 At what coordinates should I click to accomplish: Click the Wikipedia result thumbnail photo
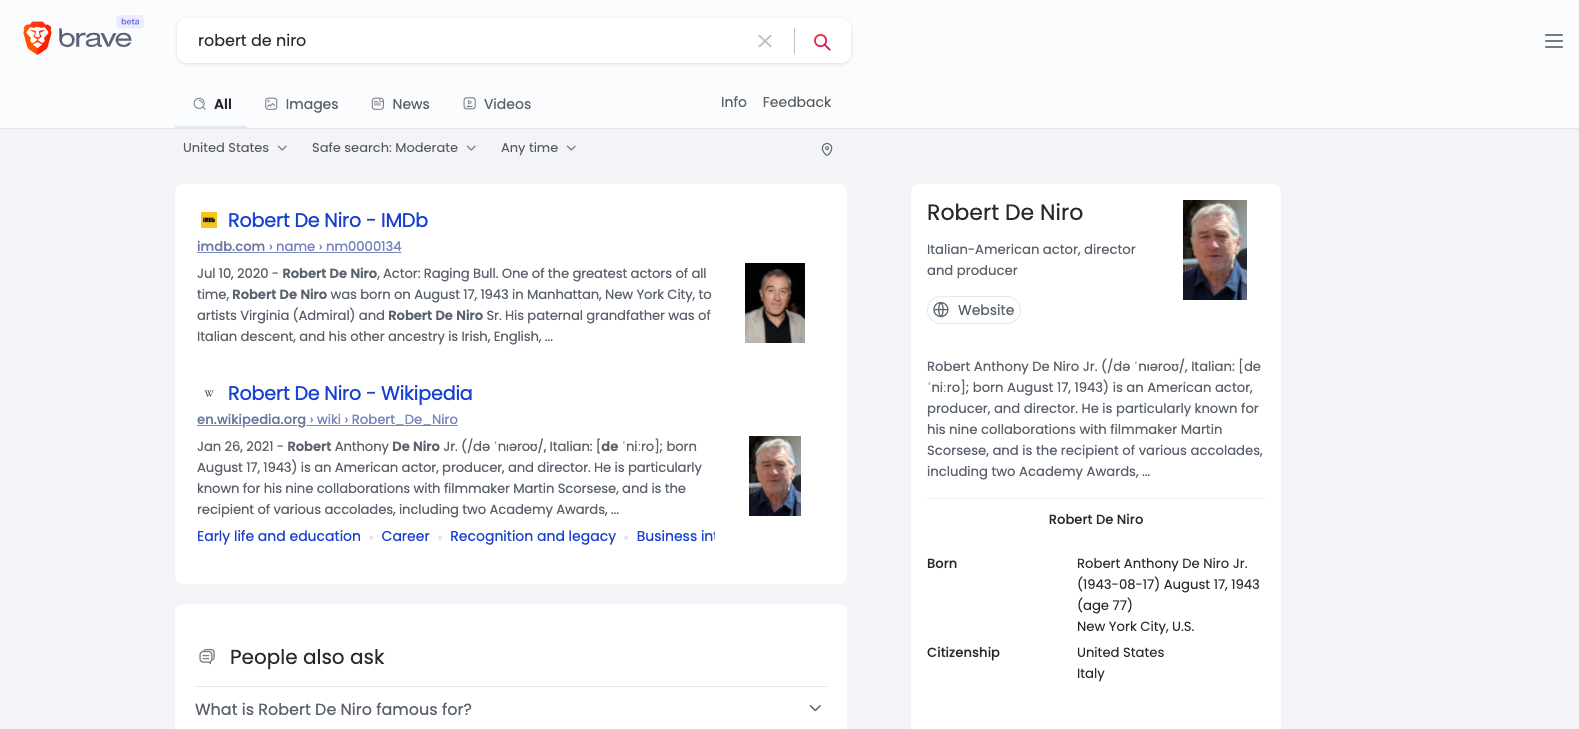coord(775,476)
